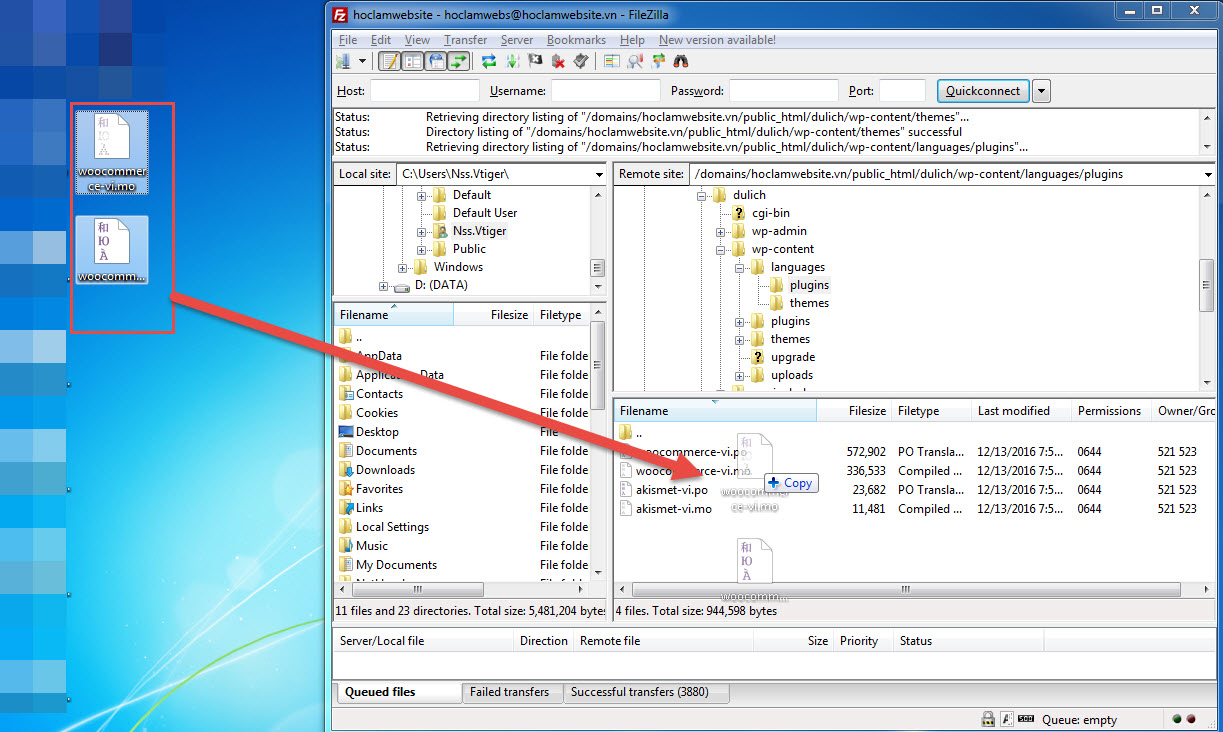This screenshot has width=1223, height=732.
Task: Cancel the current operation via toolbar icon
Action: pos(535,62)
